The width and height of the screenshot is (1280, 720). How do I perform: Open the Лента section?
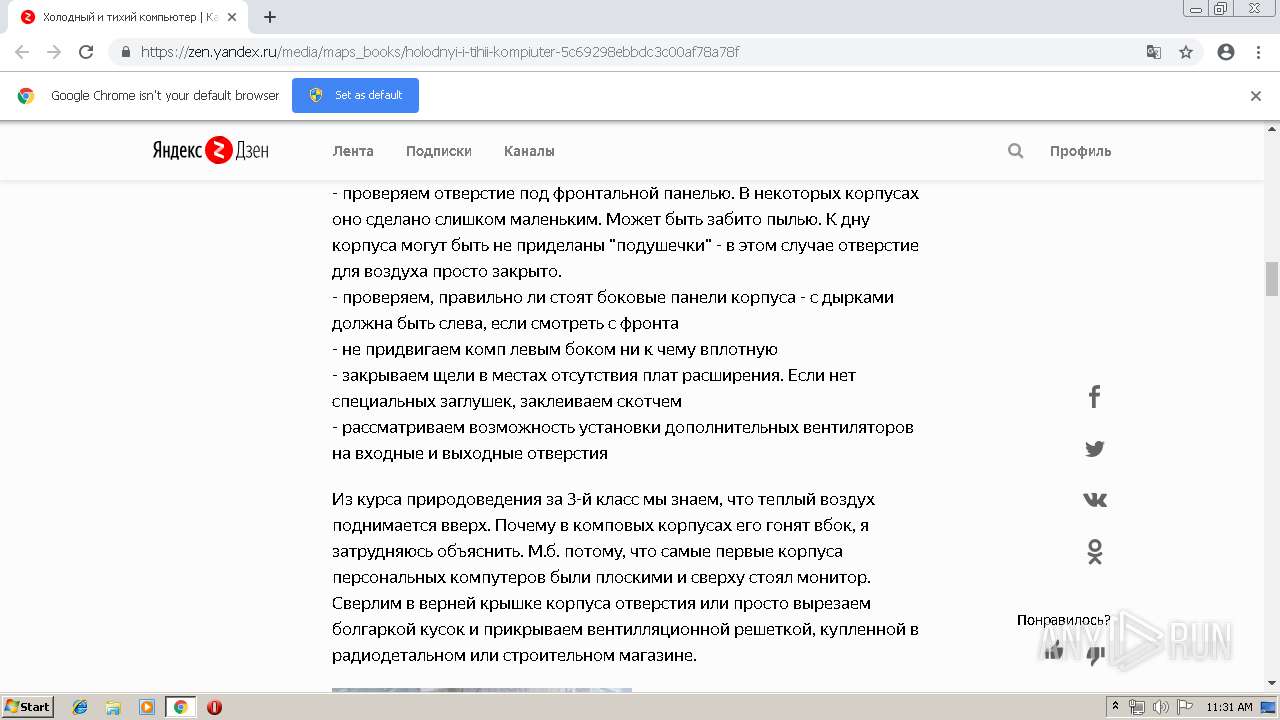[353, 151]
